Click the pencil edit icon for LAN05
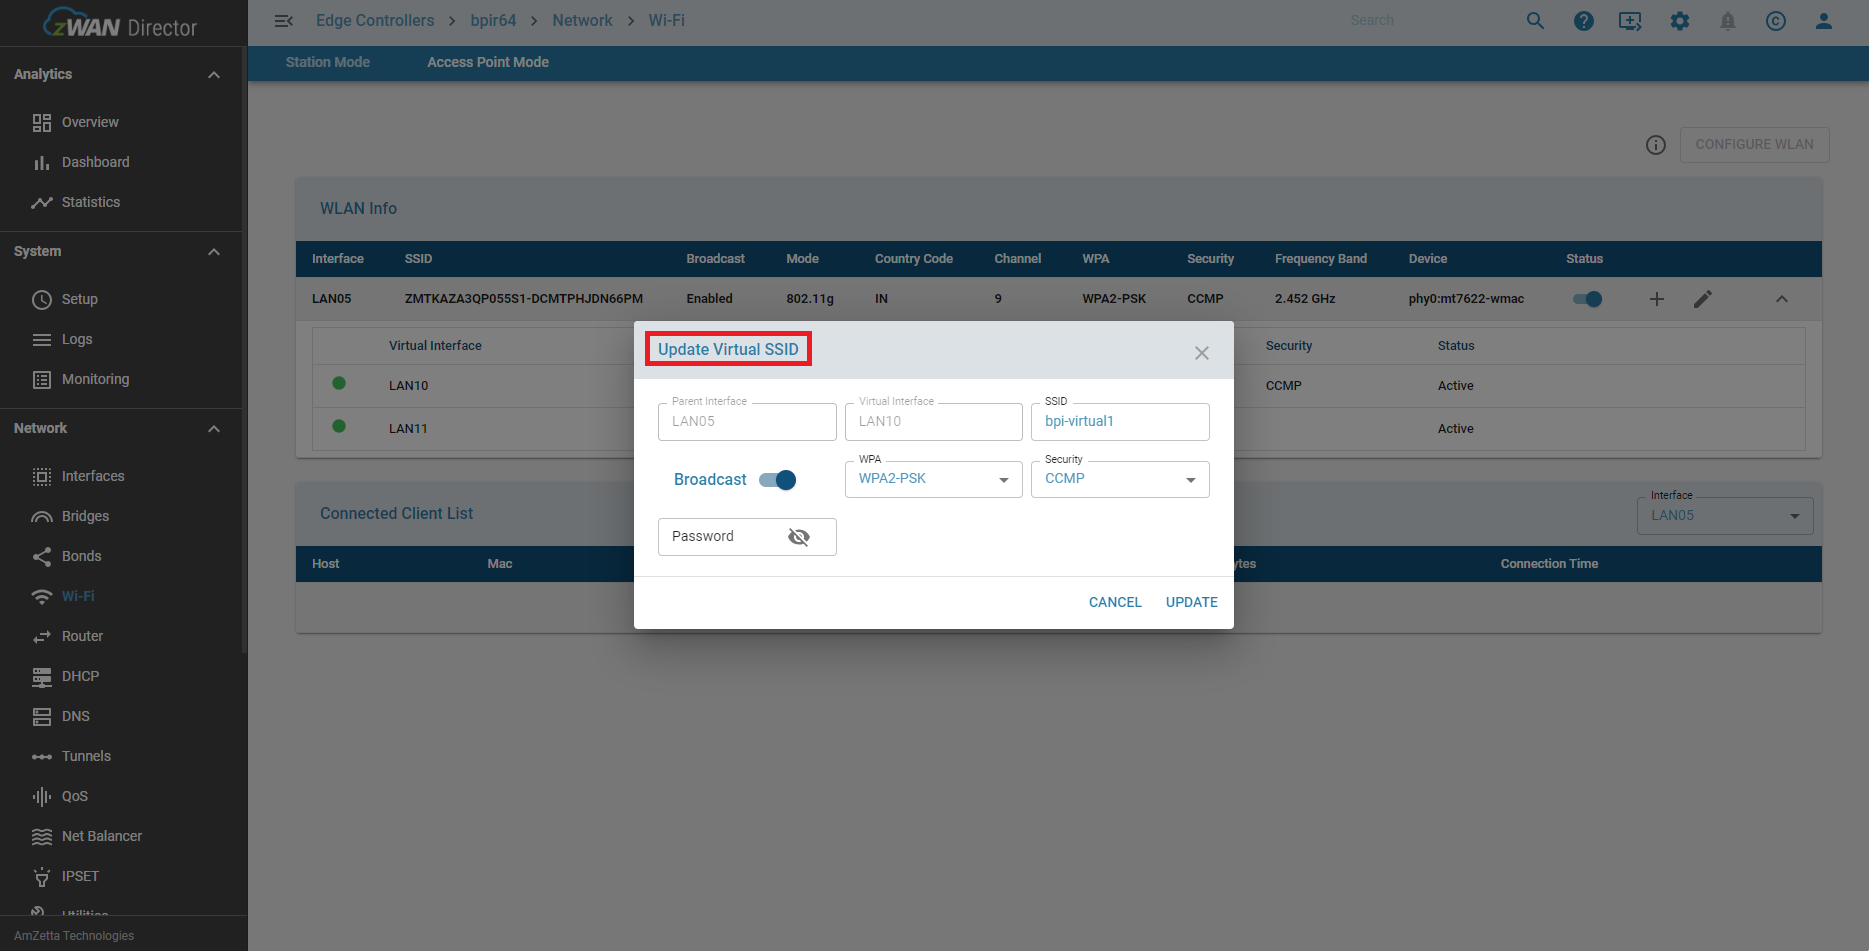Screen dimensions: 1869x951 pyautogui.click(x=1702, y=299)
